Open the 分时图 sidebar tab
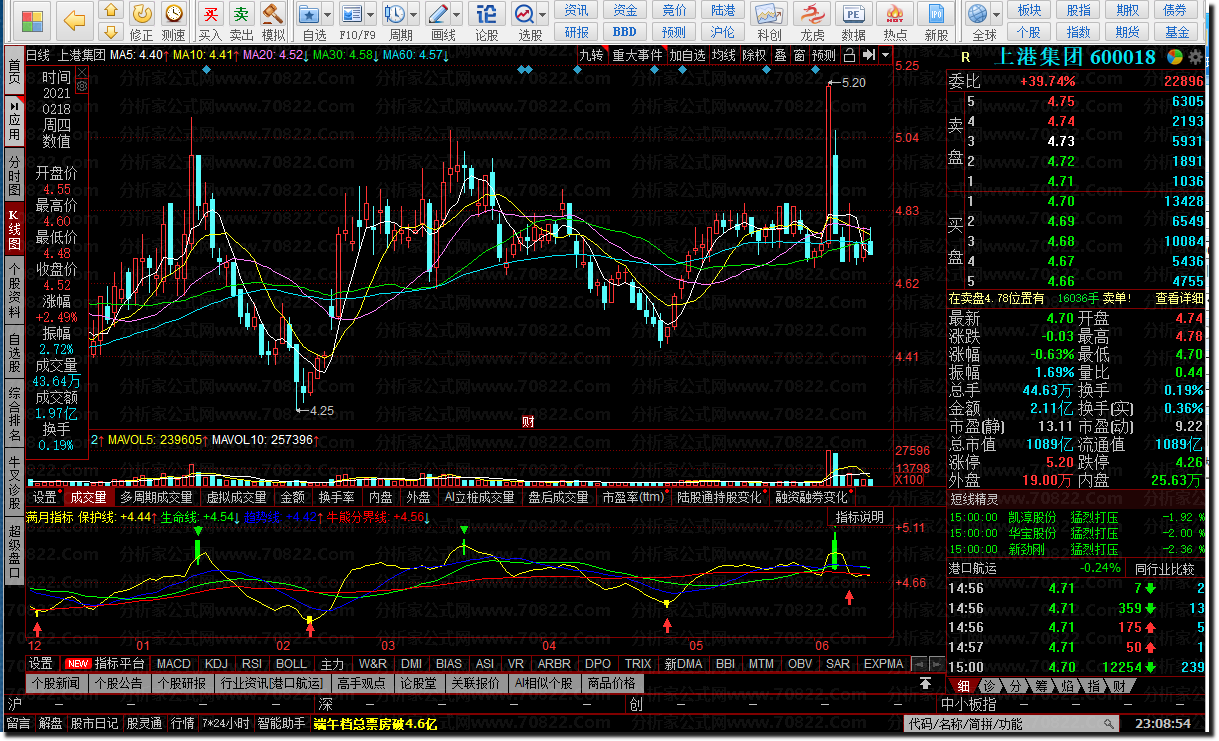The height and width of the screenshot is (741, 1219). (x=14, y=176)
